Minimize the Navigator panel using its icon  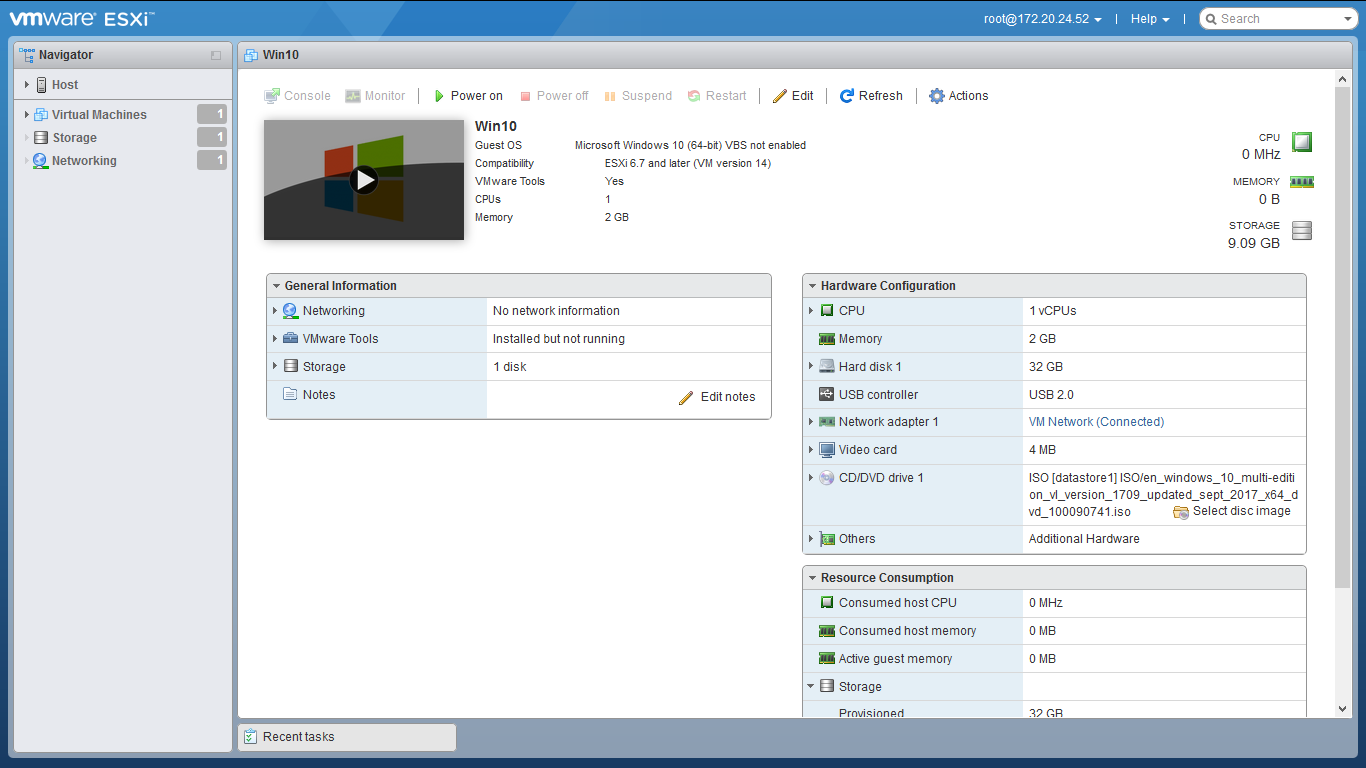tap(216, 55)
